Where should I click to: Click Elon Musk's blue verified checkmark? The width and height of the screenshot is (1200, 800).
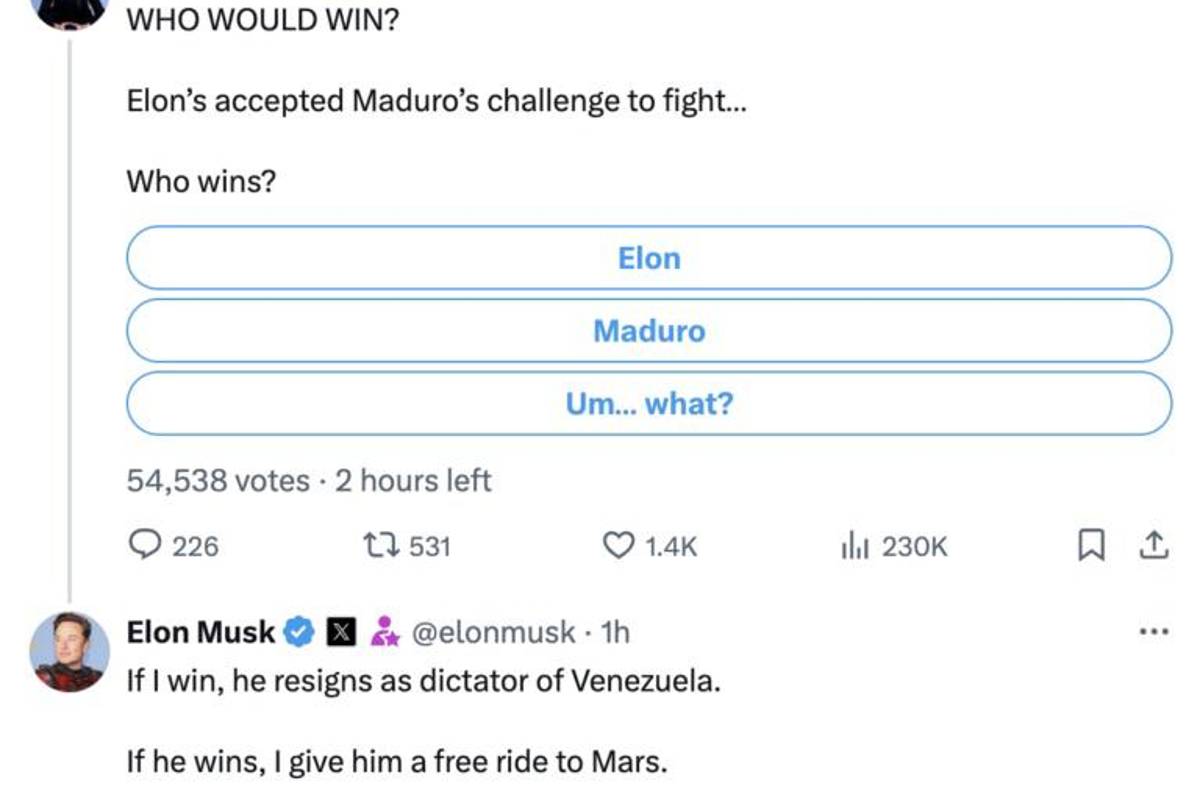point(297,631)
